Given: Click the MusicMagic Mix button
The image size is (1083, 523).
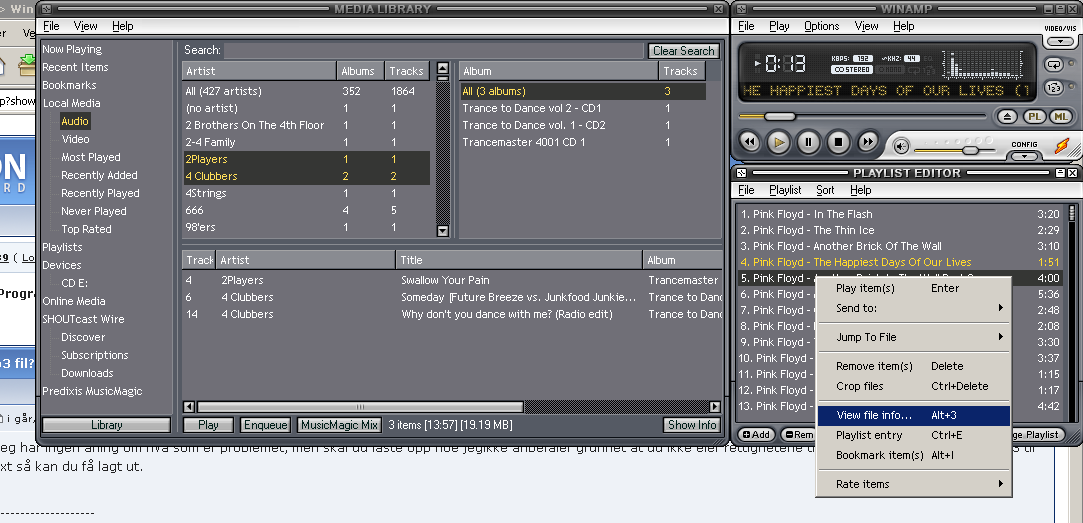Looking at the screenshot, I should tap(339, 425).
